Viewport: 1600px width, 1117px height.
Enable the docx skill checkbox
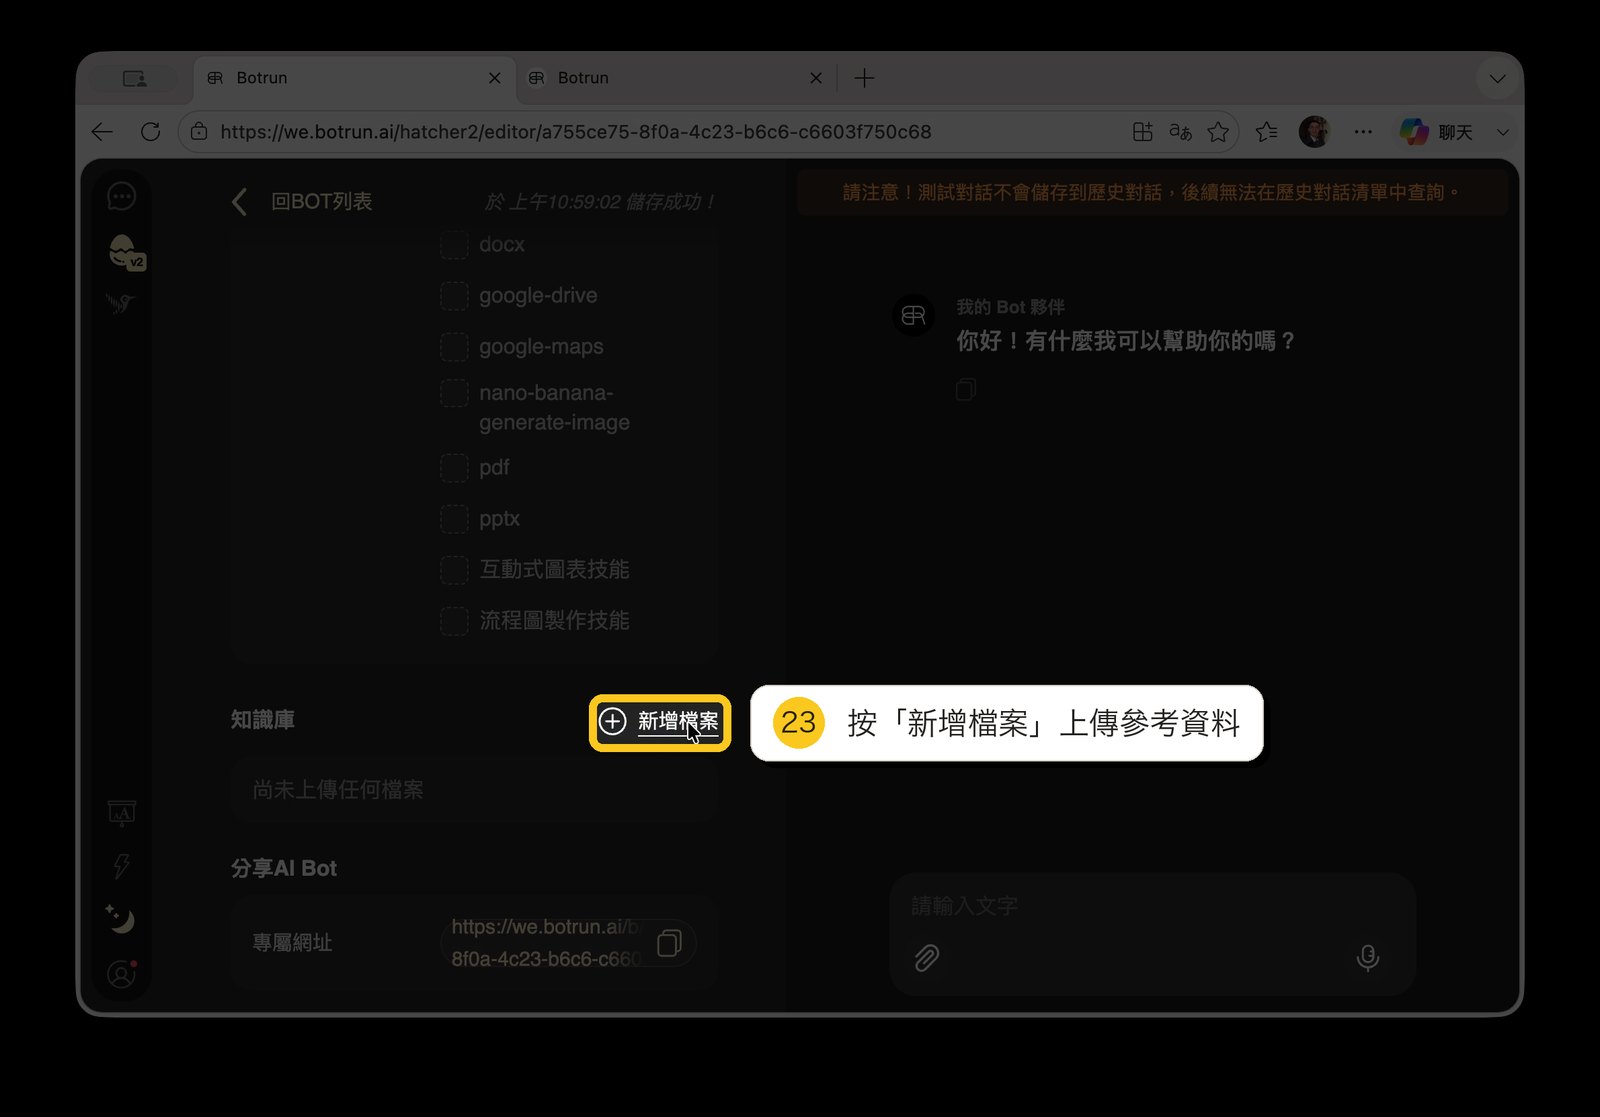[x=454, y=245]
